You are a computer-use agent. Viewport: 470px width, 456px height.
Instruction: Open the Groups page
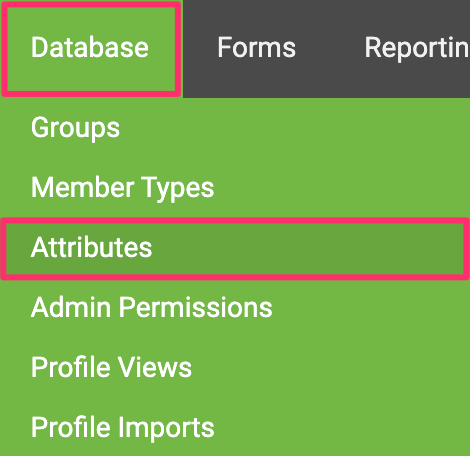click(x=75, y=128)
